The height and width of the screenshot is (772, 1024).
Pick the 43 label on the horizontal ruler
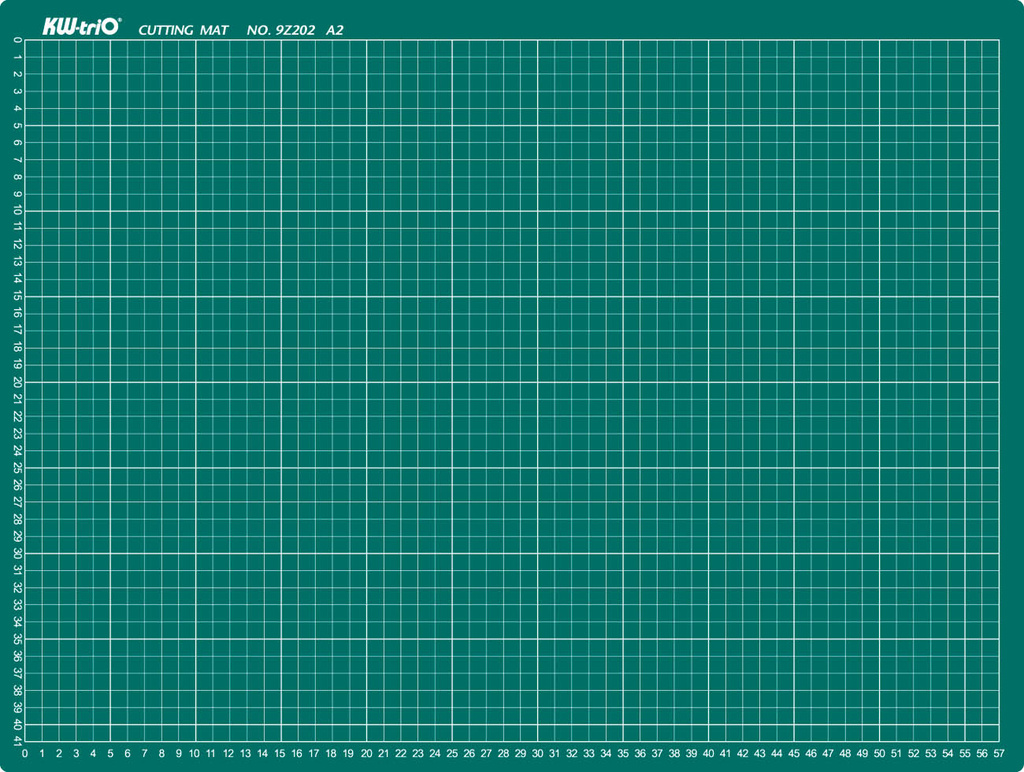[x=760, y=753]
